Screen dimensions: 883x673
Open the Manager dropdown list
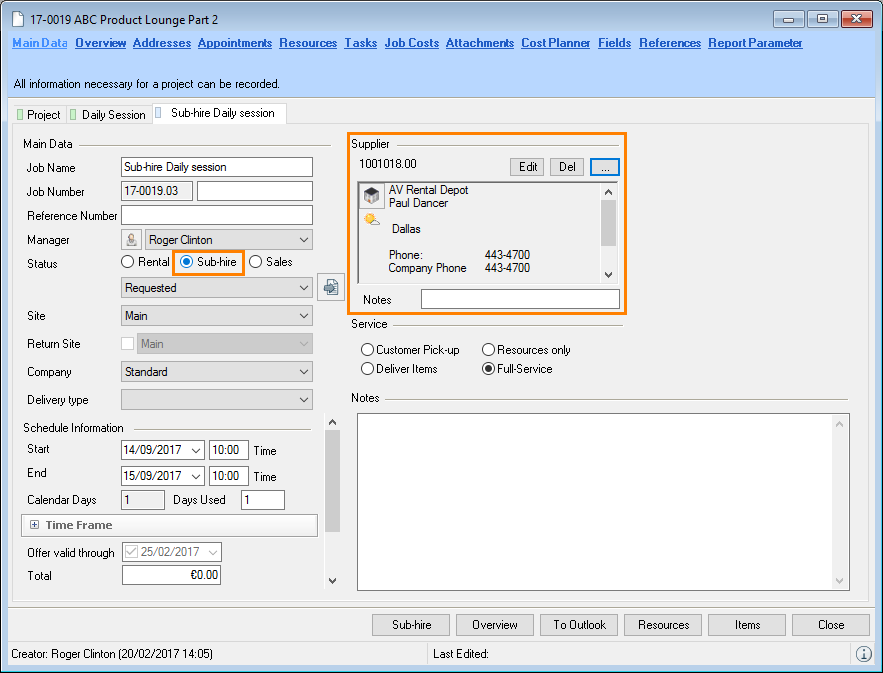coord(304,240)
